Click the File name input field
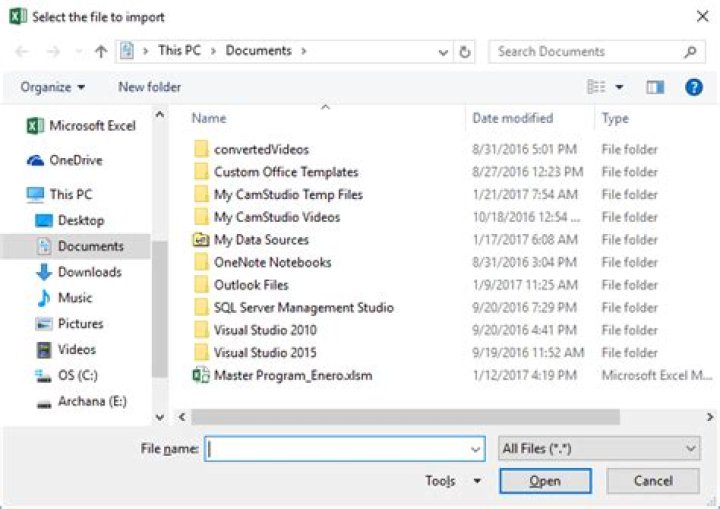Viewport: 720px width, 509px height. tap(344, 449)
